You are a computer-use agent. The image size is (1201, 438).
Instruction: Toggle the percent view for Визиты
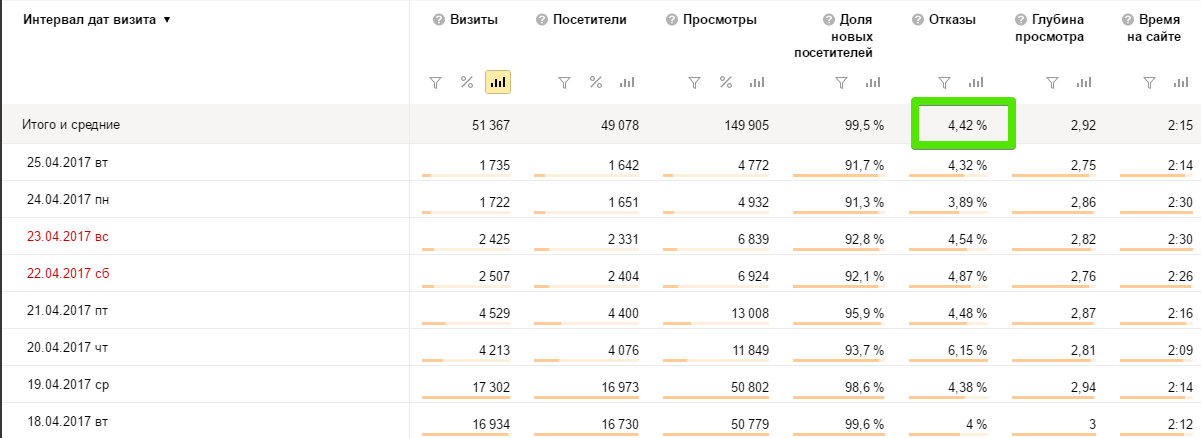coord(466,82)
